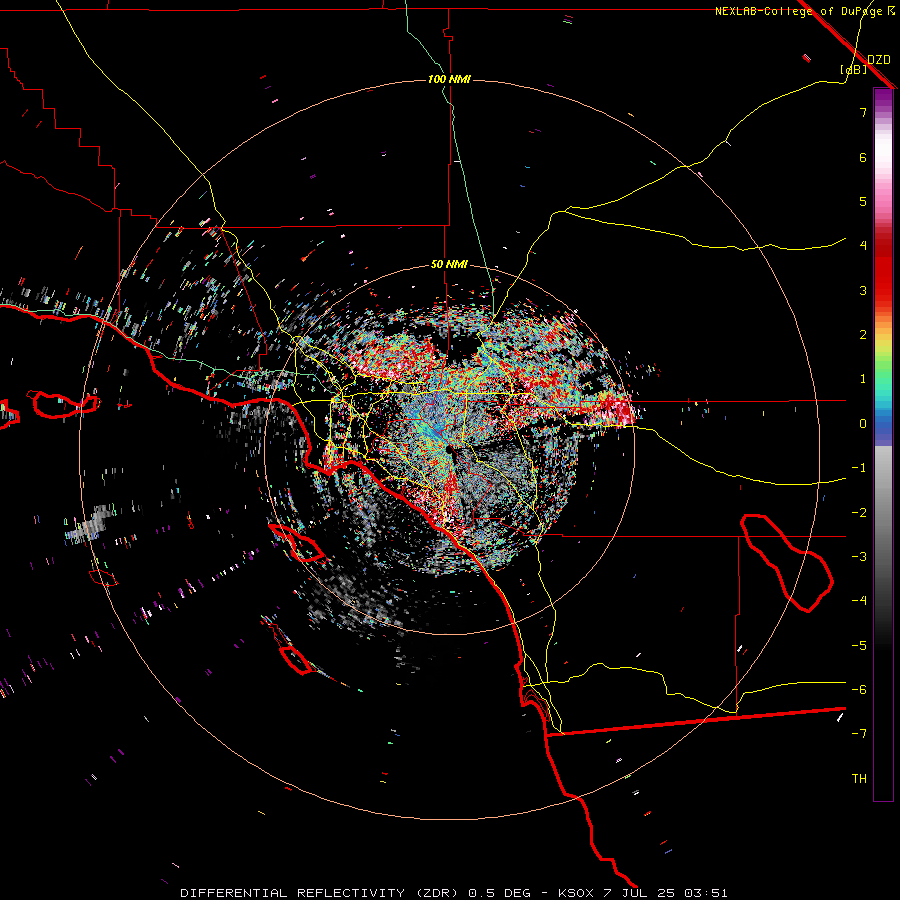Select the -5 value on the color scale
This screenshot has height=900, width=900.
click(x=859, y=646)
